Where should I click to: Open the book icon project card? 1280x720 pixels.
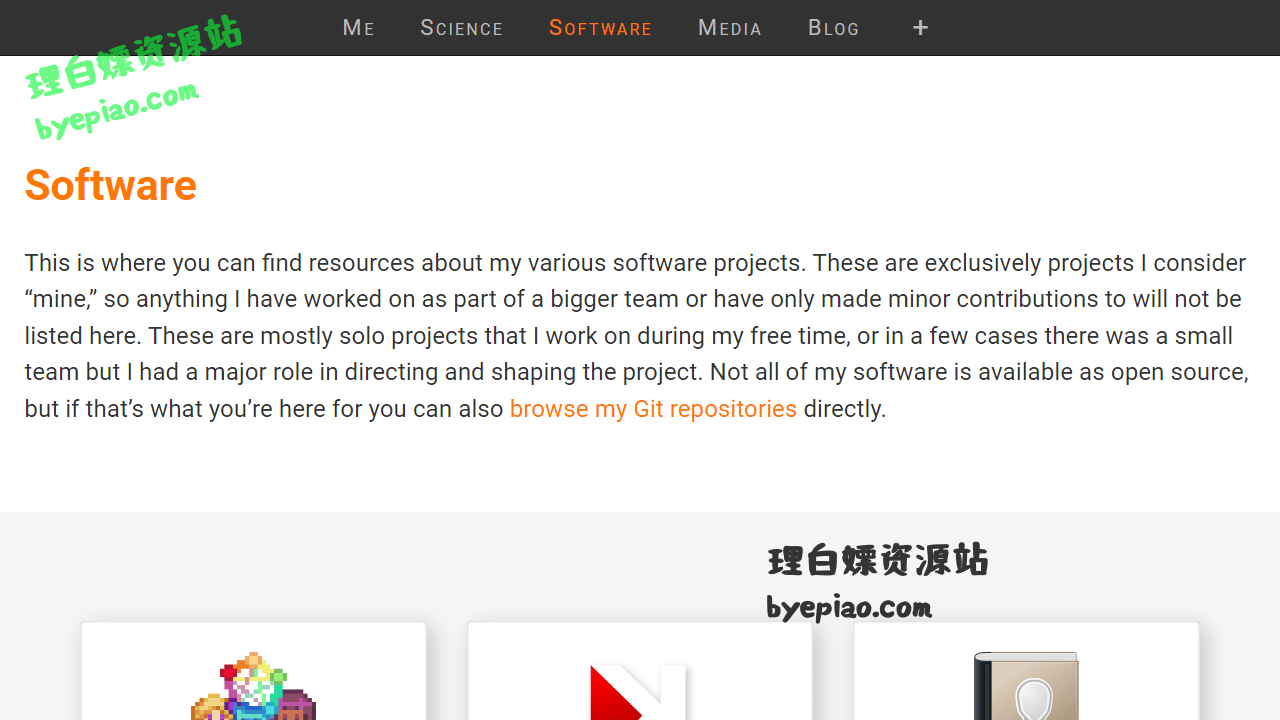[x=1027, y=671]
